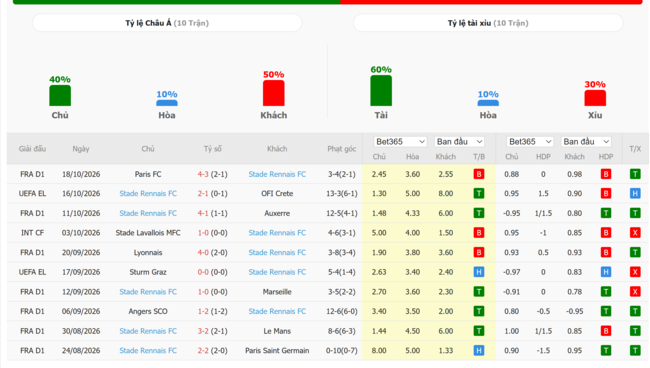Screen dimensions: 650x368
Task: Click the red Khách 50% bar
Action: point(274,93)
